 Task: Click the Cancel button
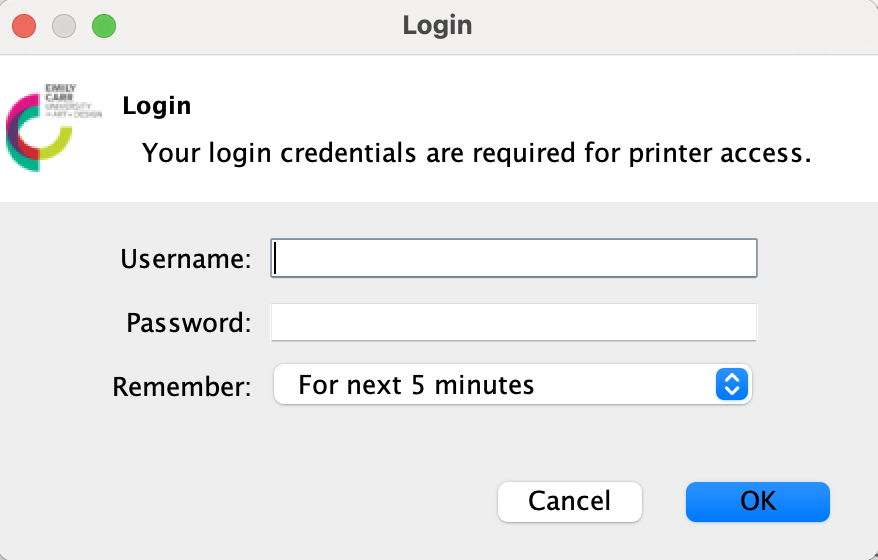point(570,502)
